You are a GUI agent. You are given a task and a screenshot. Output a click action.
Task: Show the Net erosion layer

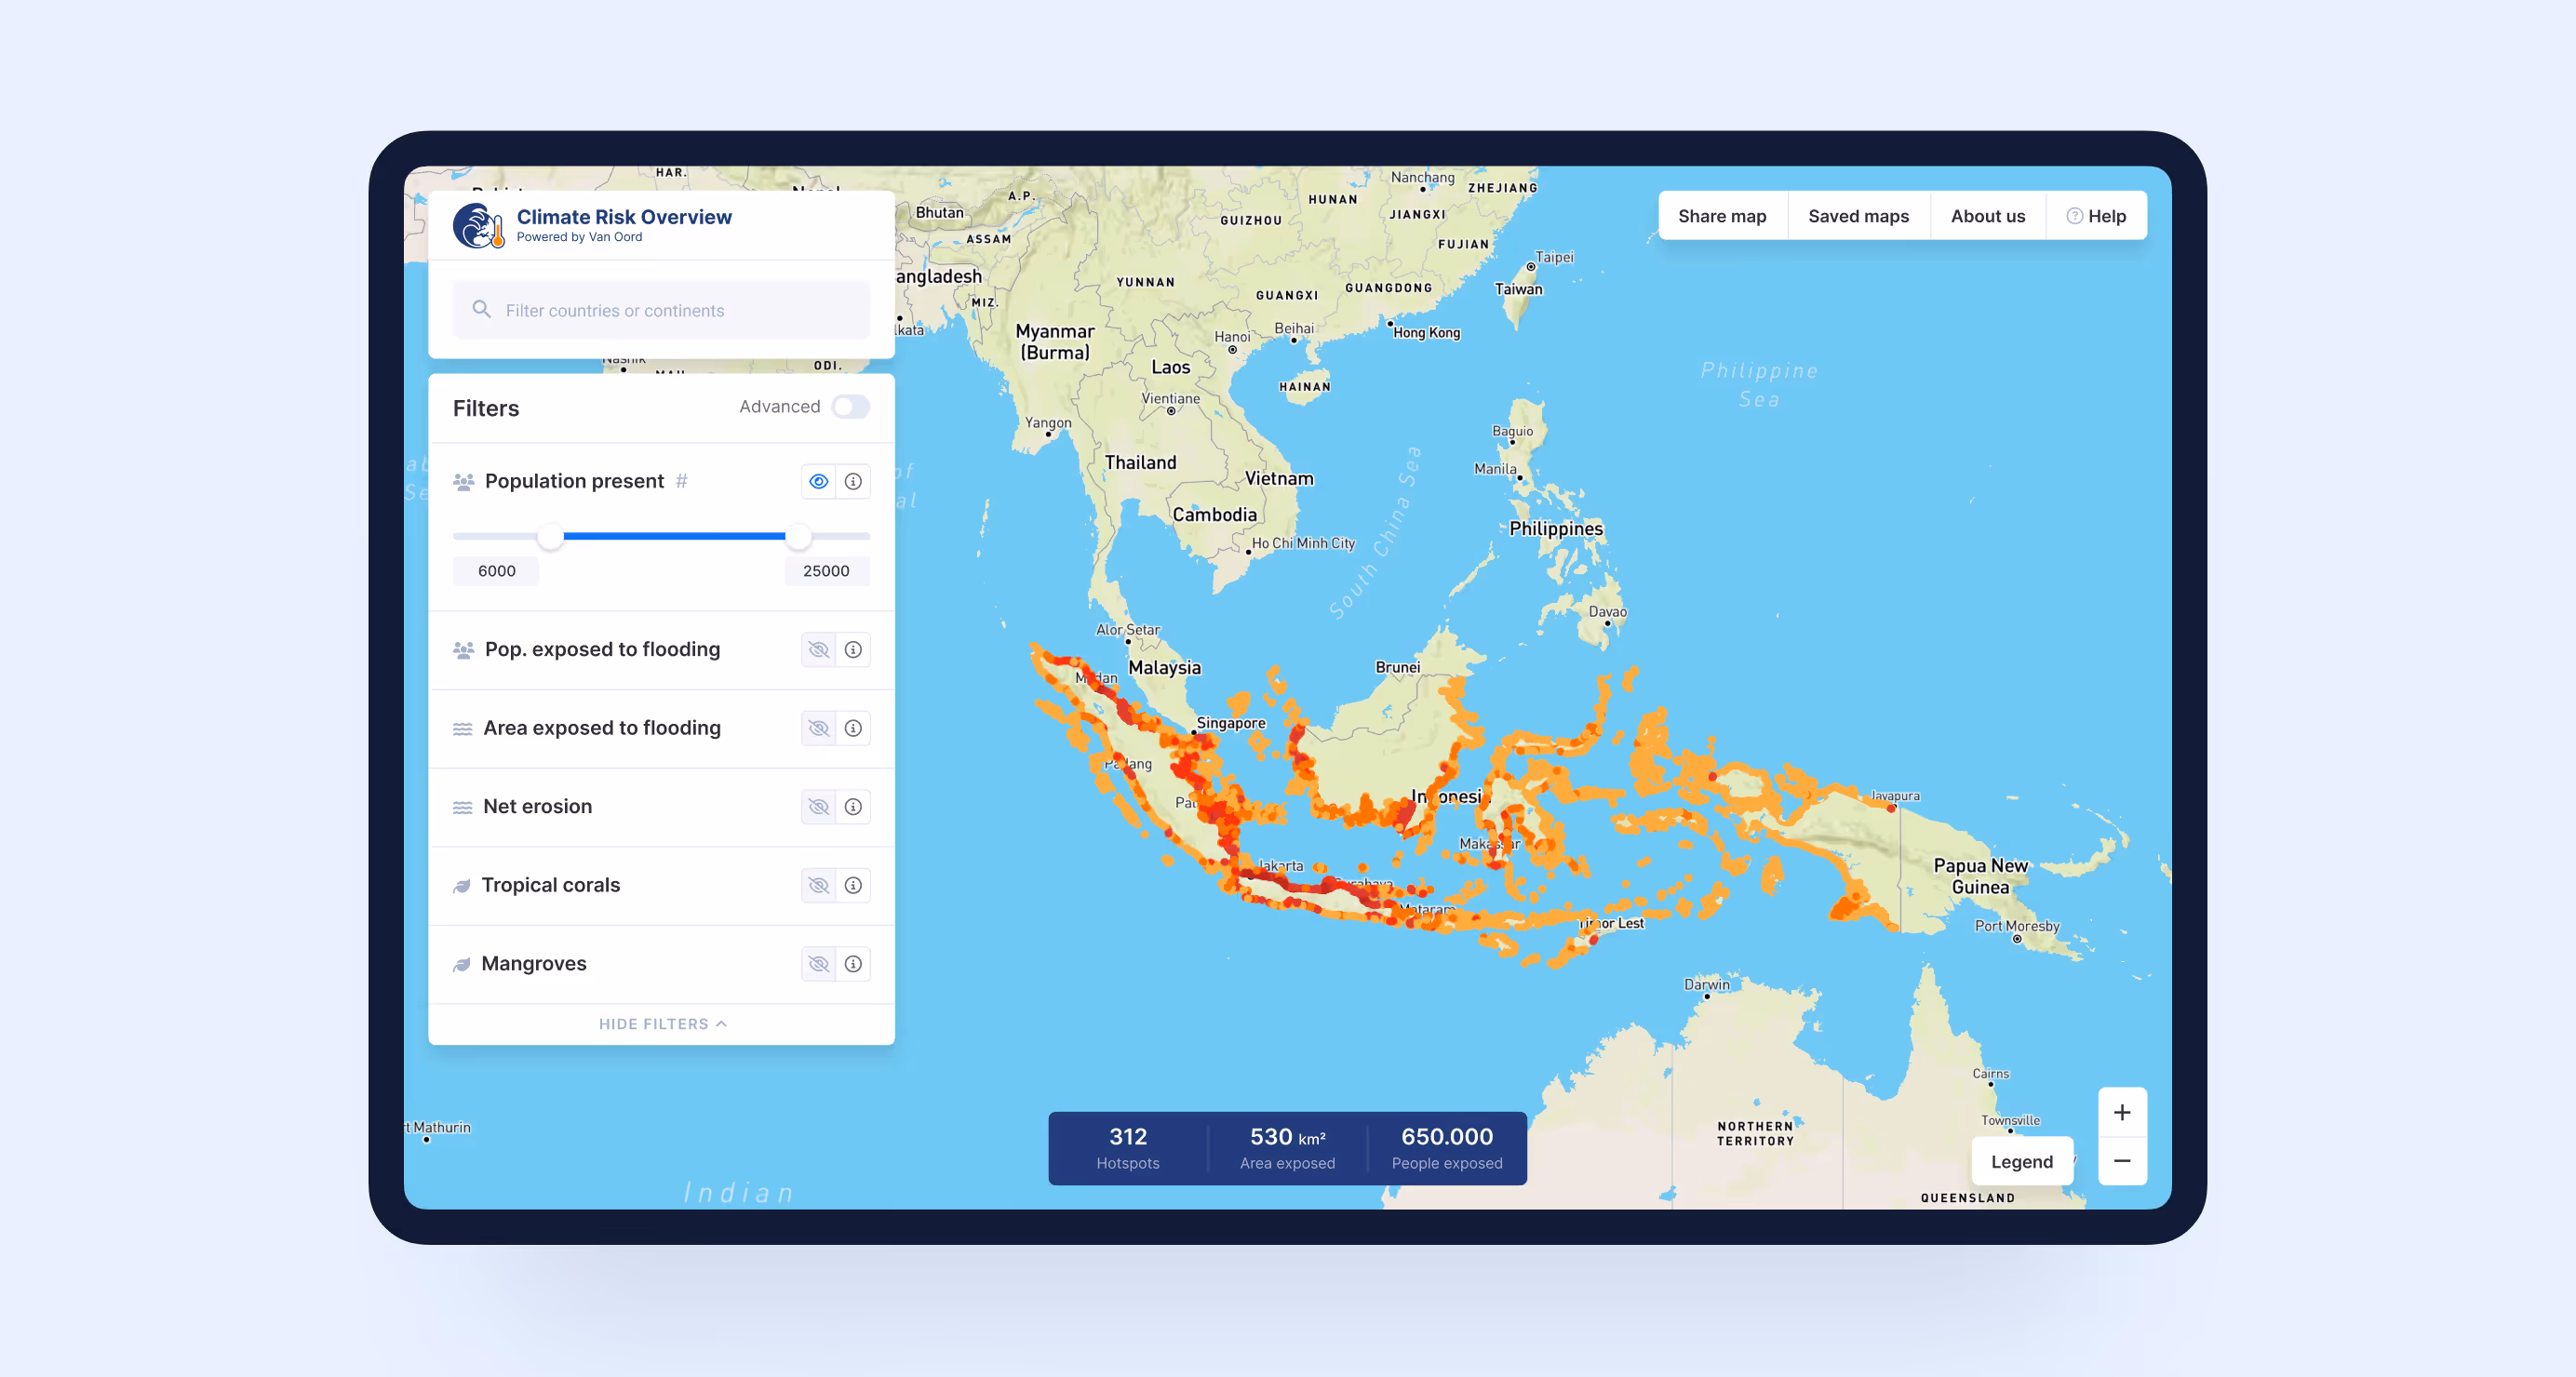click(x=818, y=807)
